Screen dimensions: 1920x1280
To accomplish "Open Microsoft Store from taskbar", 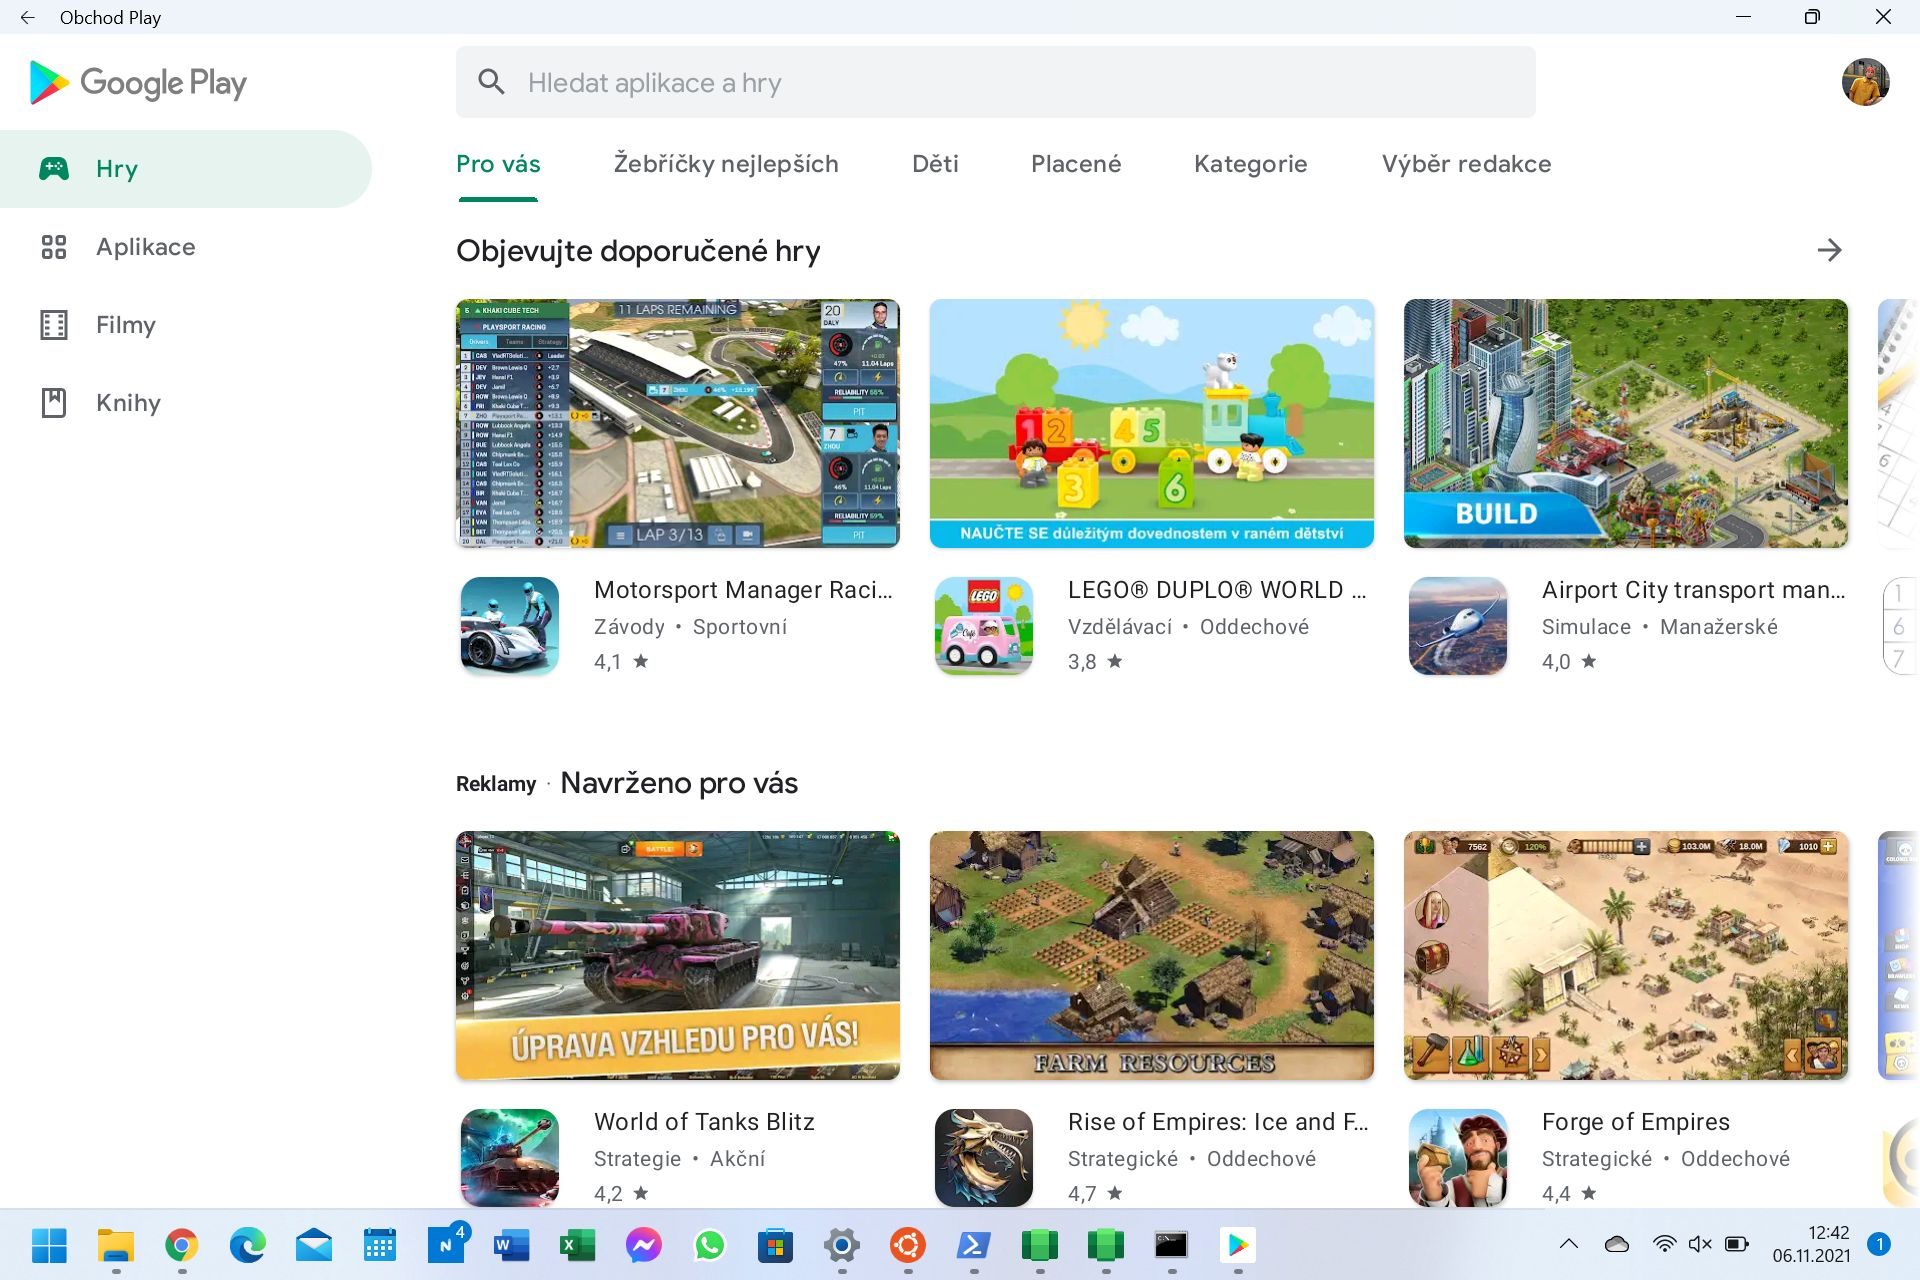I will [x=776, y=1245].
